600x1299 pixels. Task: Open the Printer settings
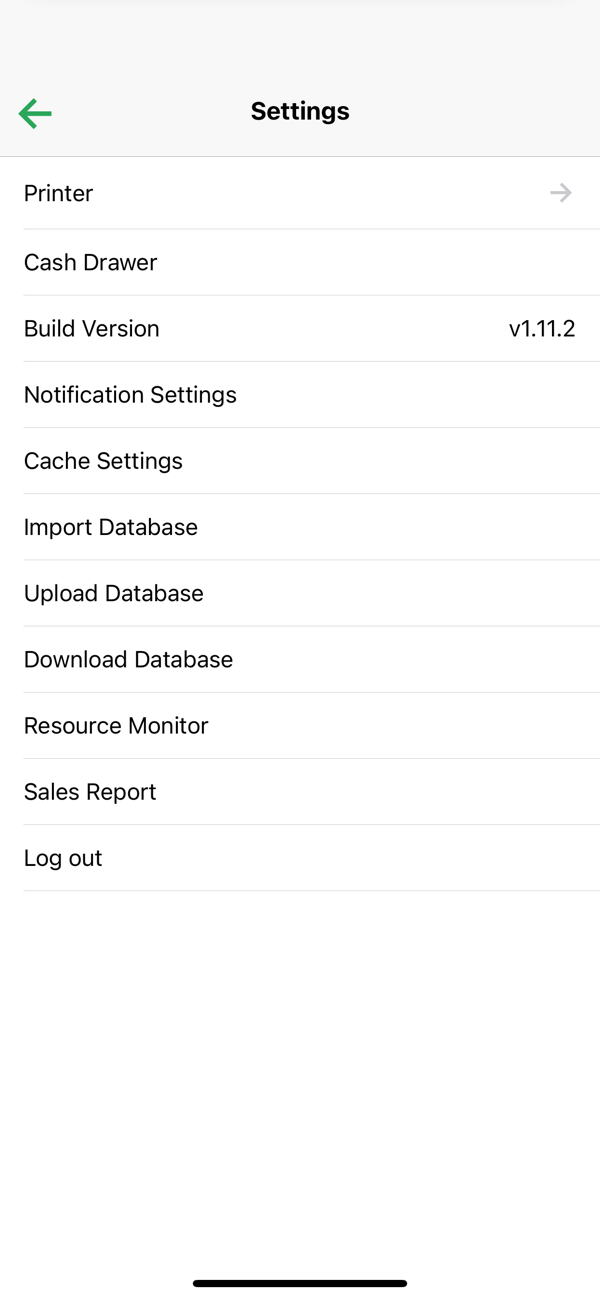click(59, 193)
